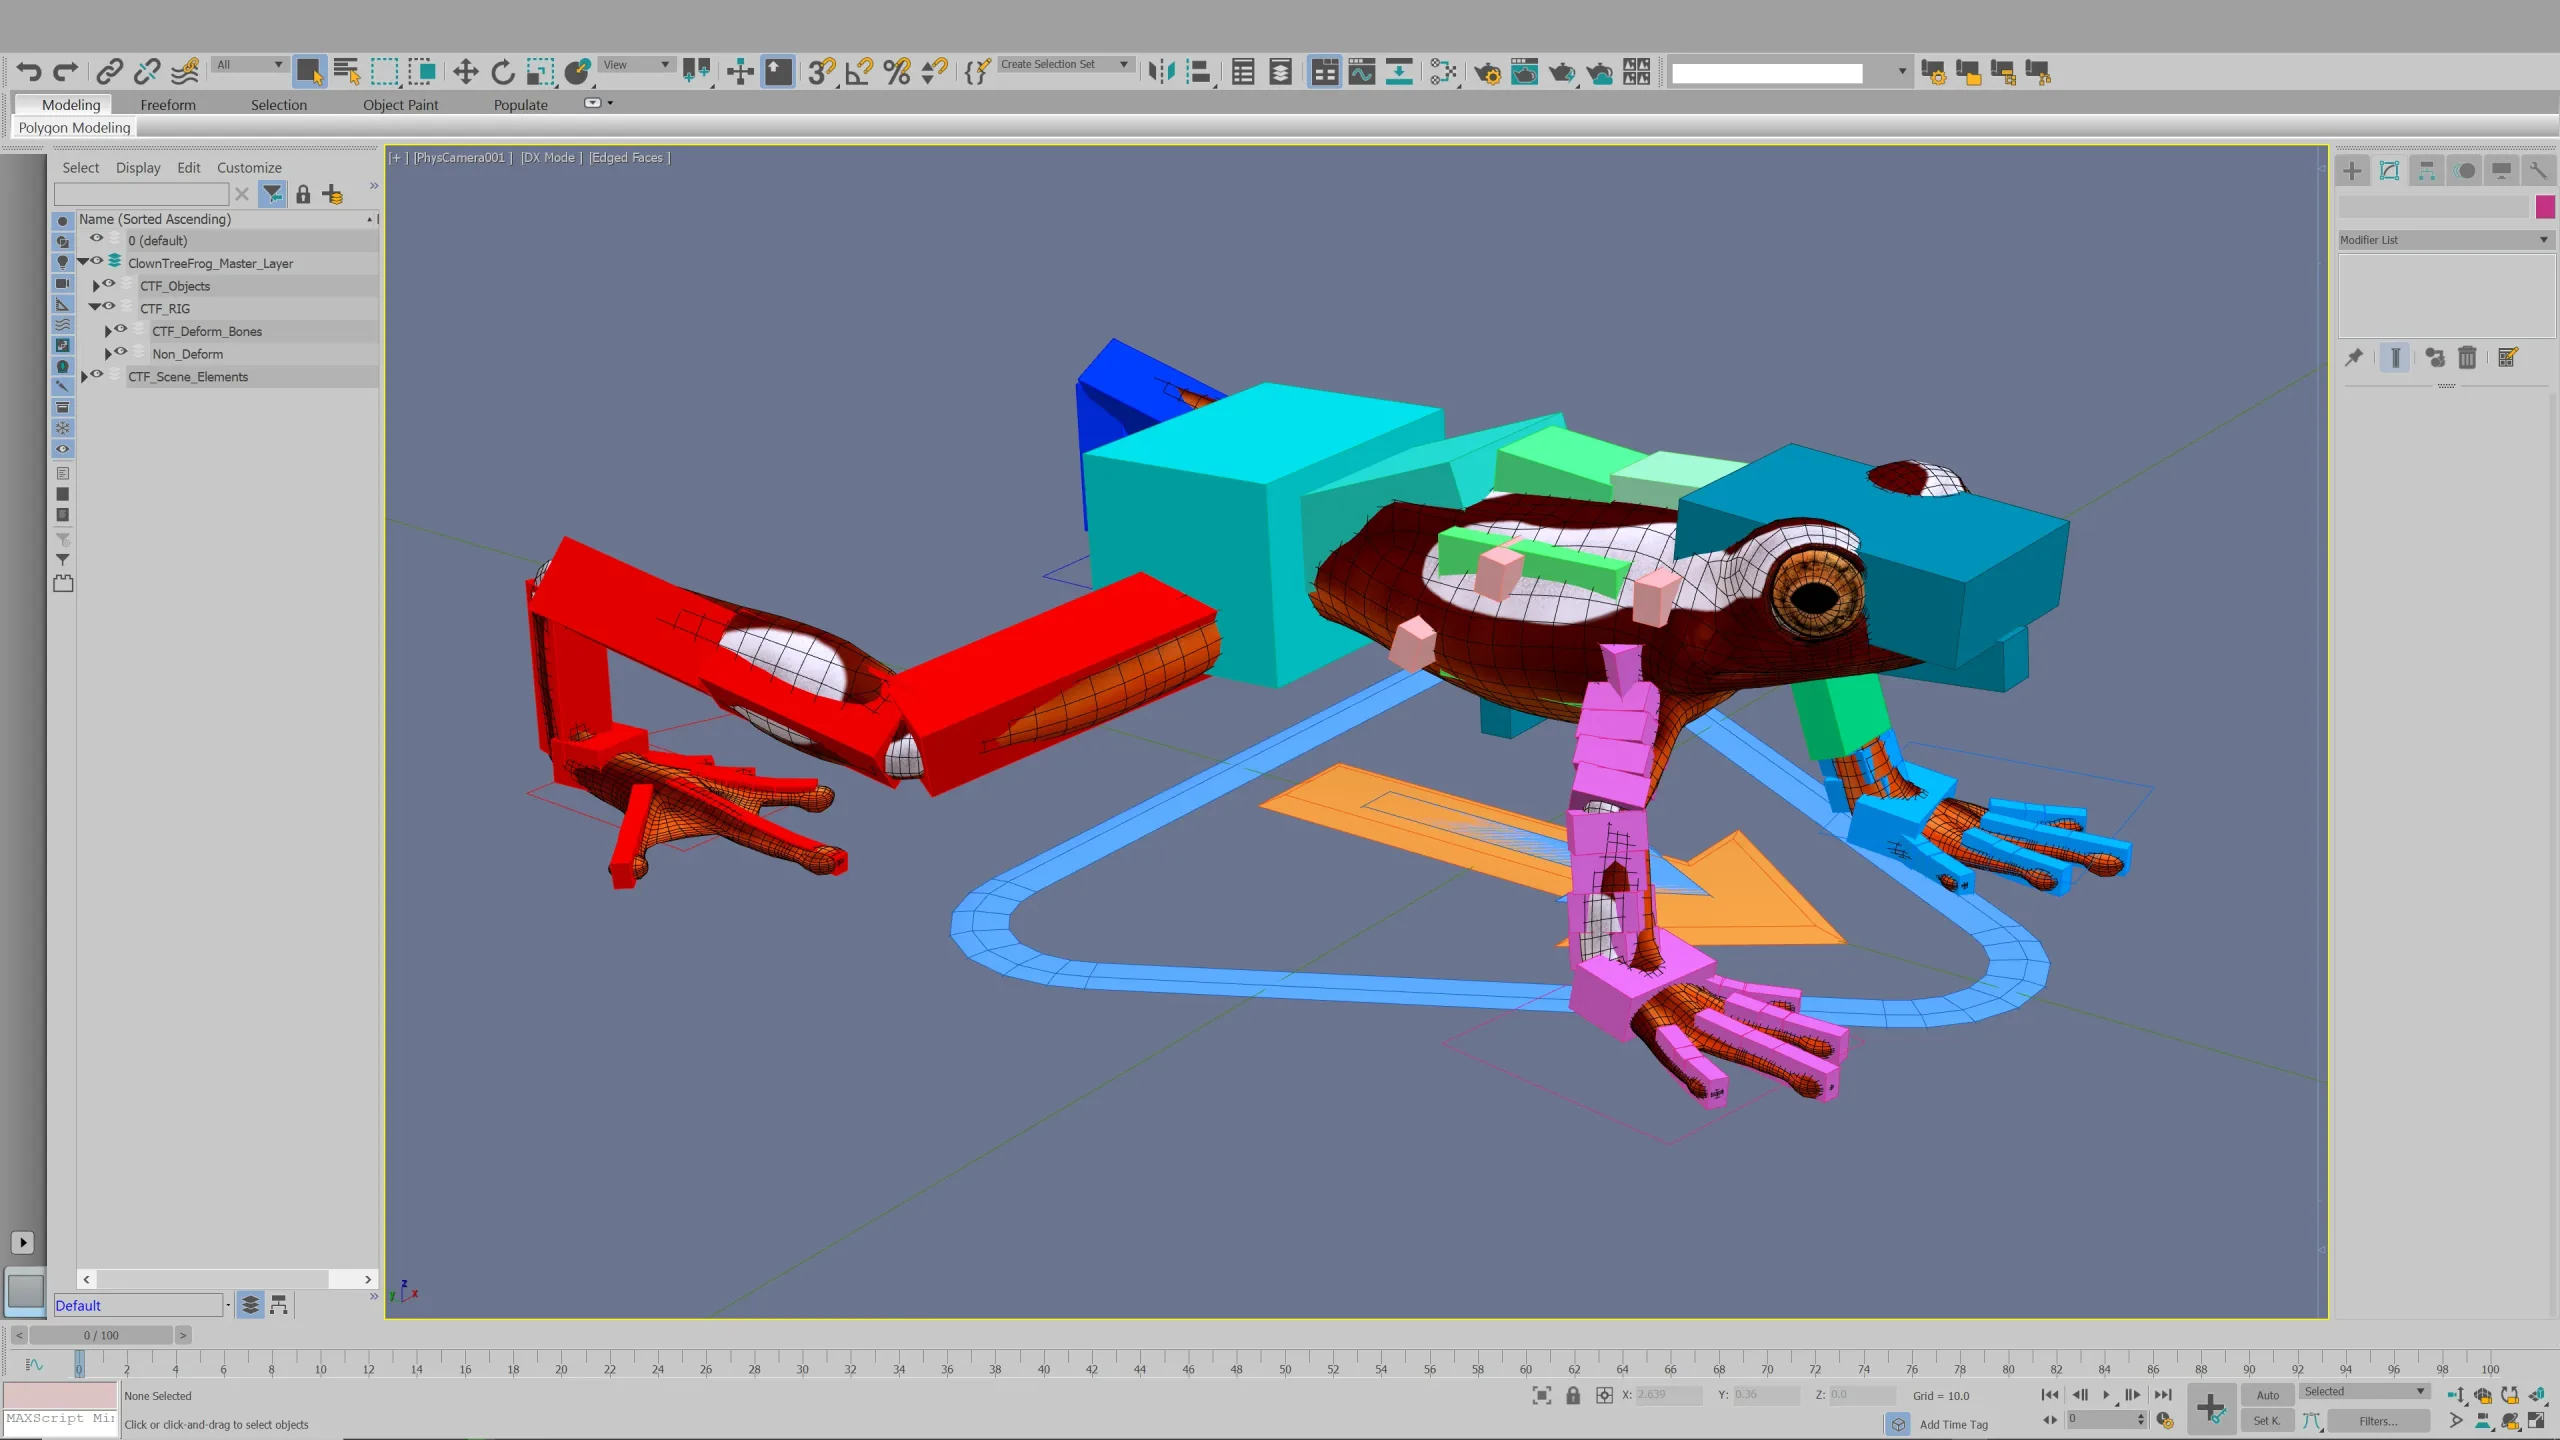
Task: Click the Scene Explorer search field
Action: click(141, 194)
